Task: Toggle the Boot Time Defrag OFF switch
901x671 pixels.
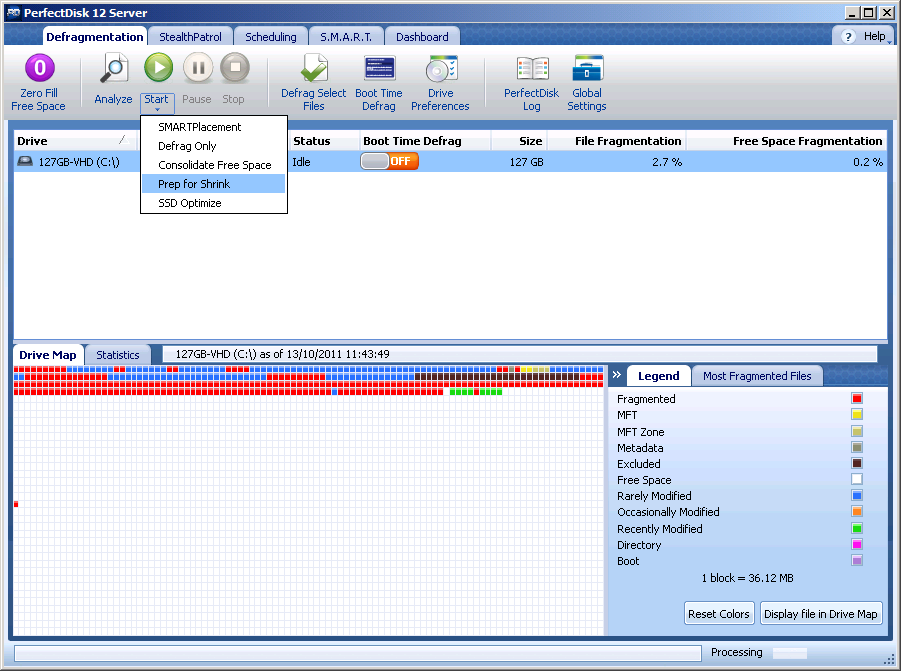Action: (389, 161)
